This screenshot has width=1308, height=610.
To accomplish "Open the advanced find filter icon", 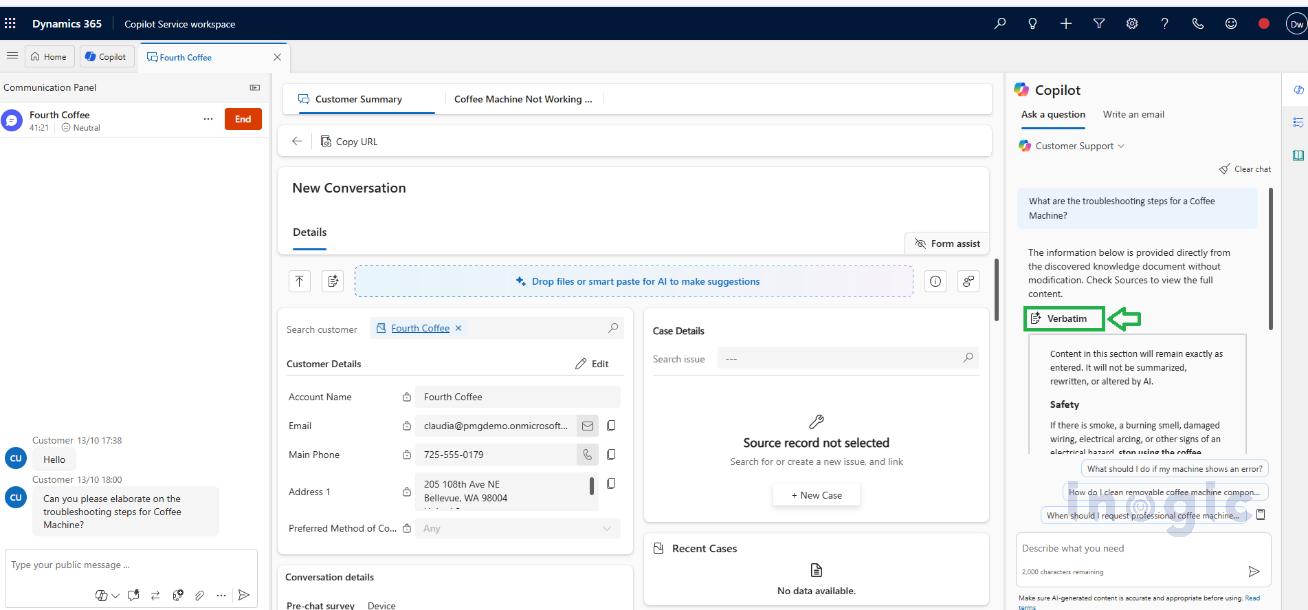I will [x=1099, y=23].
